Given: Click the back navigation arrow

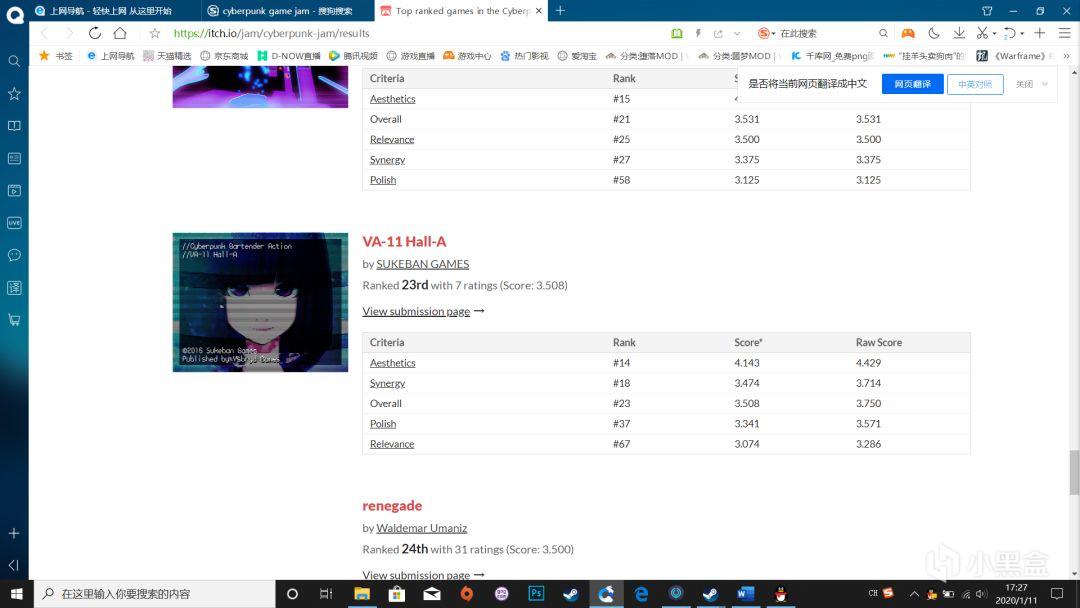Looking at the screenshot, I should [x=45, y=33].
